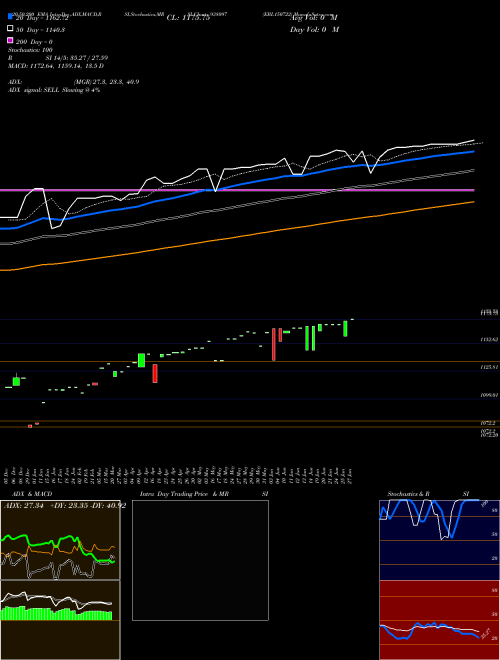The width and height of the screenshot is (500, 660).
Task: Open the MACD histogram mini chart
Action: coord(60,620)
